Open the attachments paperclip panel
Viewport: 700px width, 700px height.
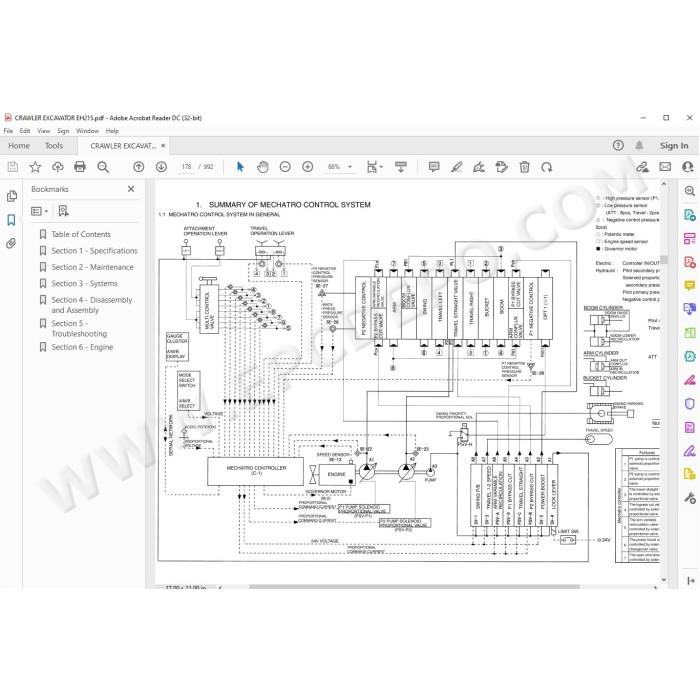(12, 243)
